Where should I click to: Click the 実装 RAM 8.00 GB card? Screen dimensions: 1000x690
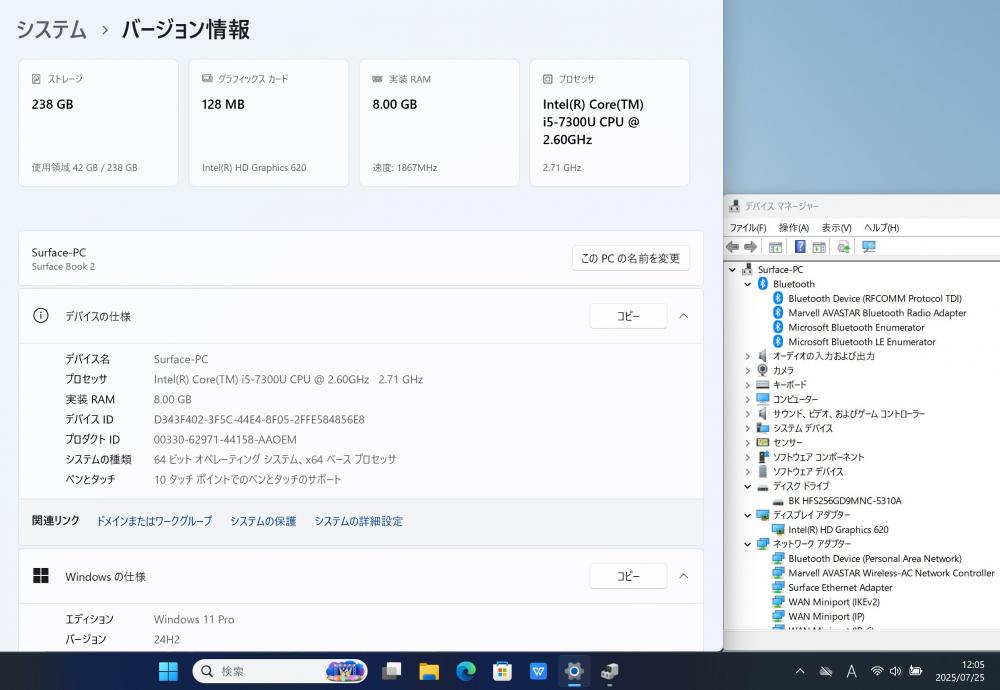(x=439, y=123)
